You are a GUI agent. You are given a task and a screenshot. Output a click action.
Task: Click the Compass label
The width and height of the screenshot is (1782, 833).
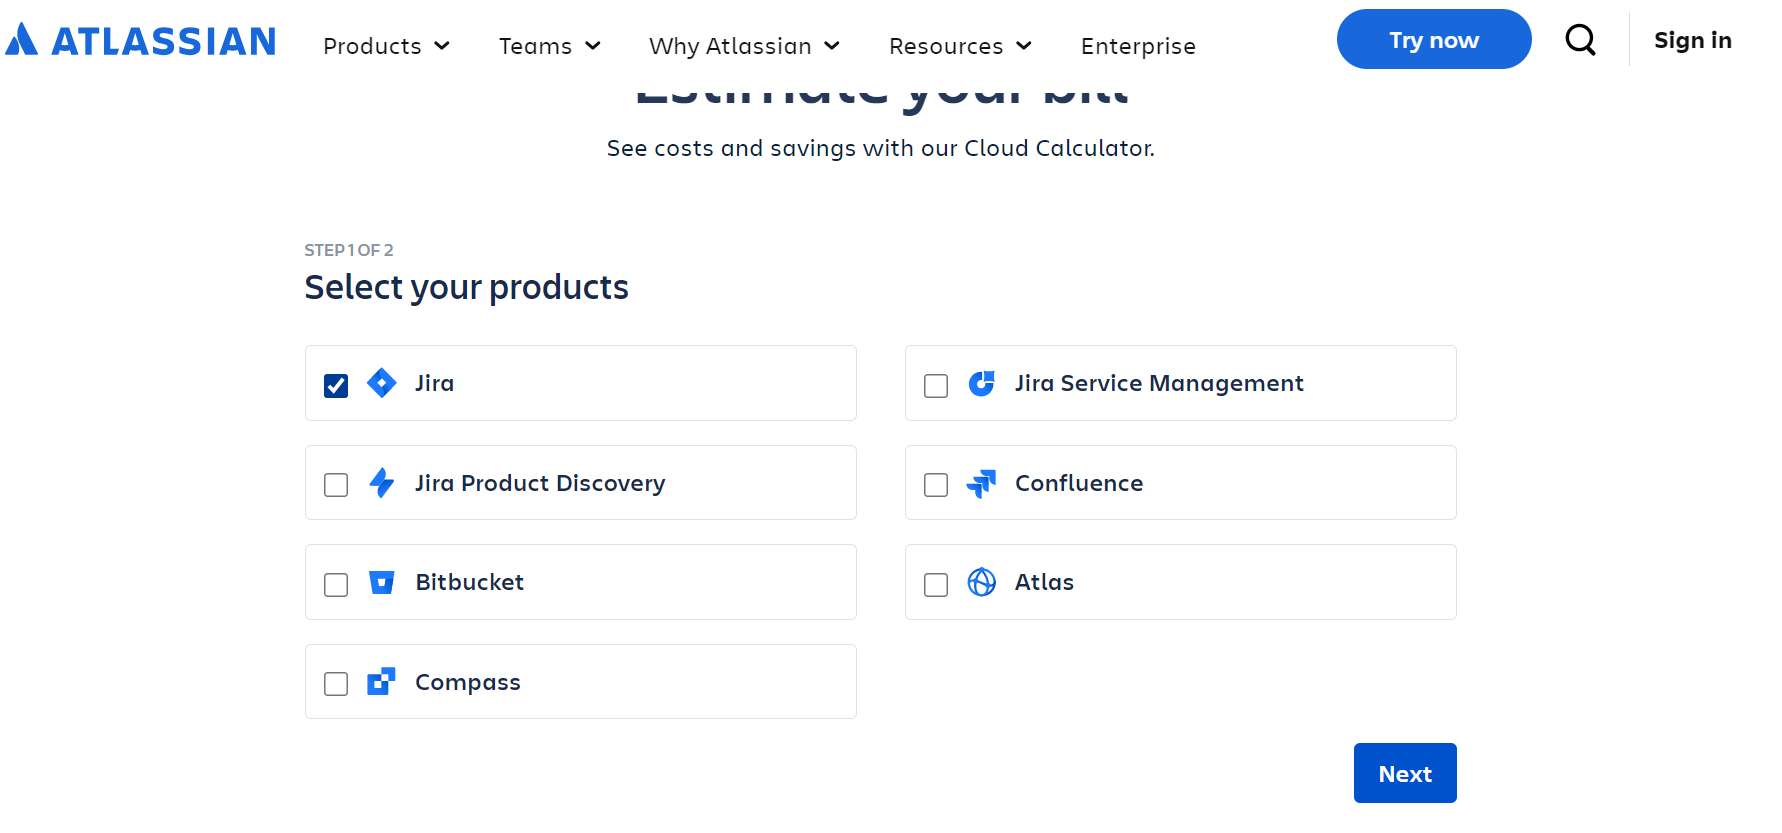(x=468, y=682)
